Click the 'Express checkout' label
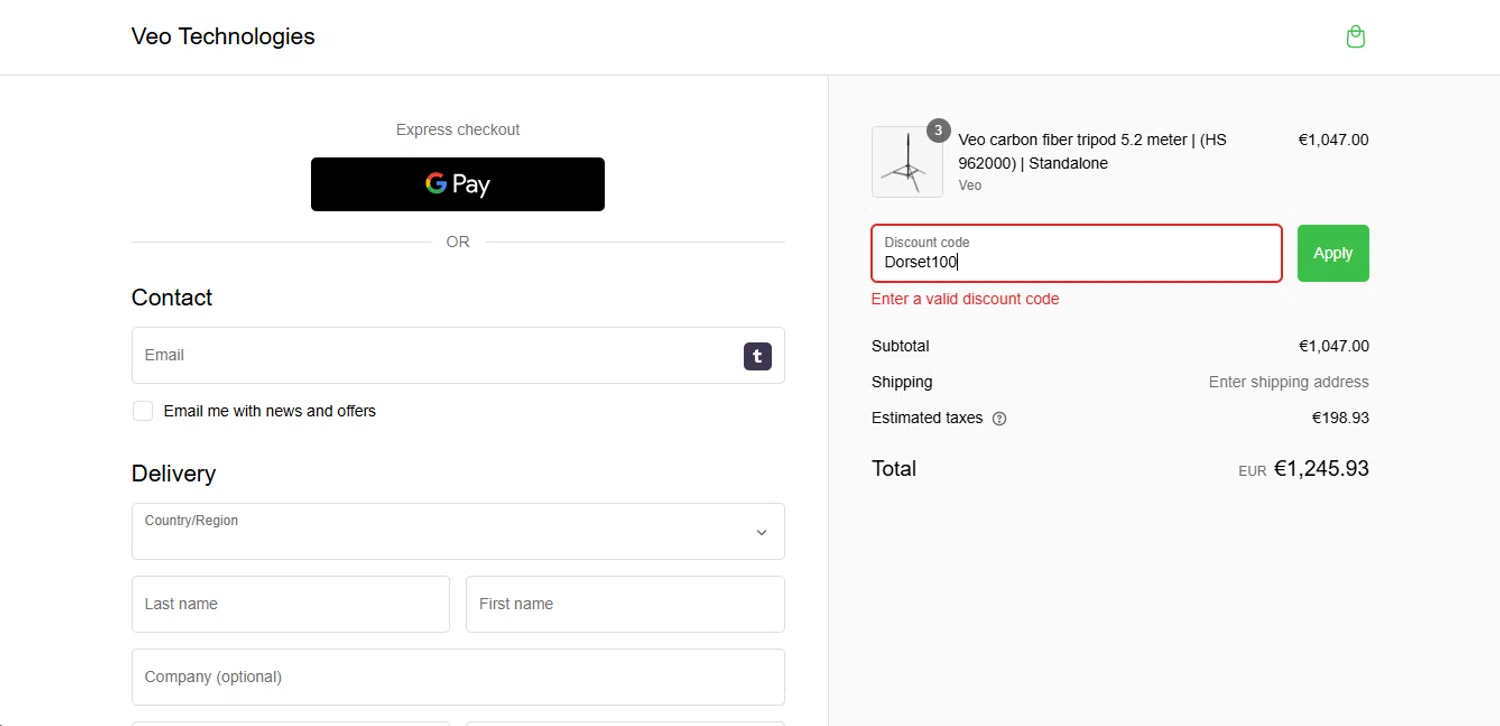This screenshot has height=726, width=1500. (x=458, y=130)
